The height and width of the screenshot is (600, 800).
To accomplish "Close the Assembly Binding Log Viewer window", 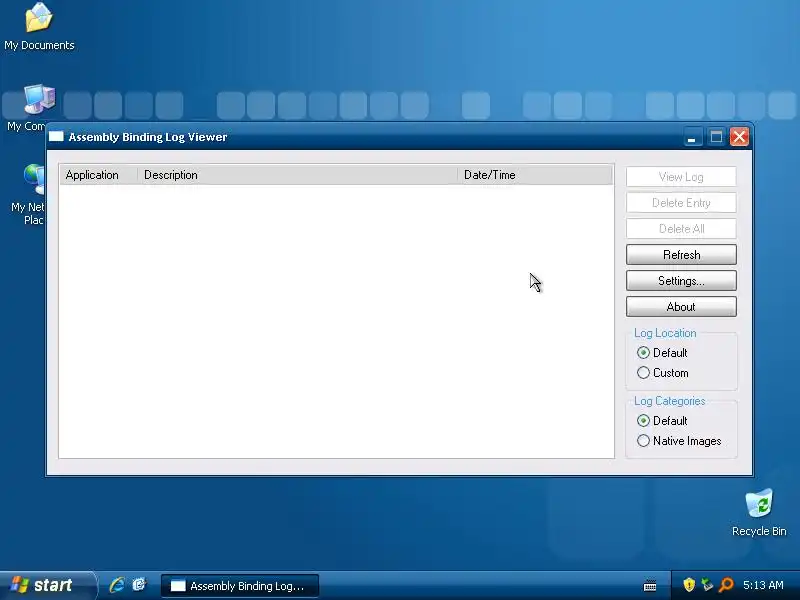I will point(739,137).
